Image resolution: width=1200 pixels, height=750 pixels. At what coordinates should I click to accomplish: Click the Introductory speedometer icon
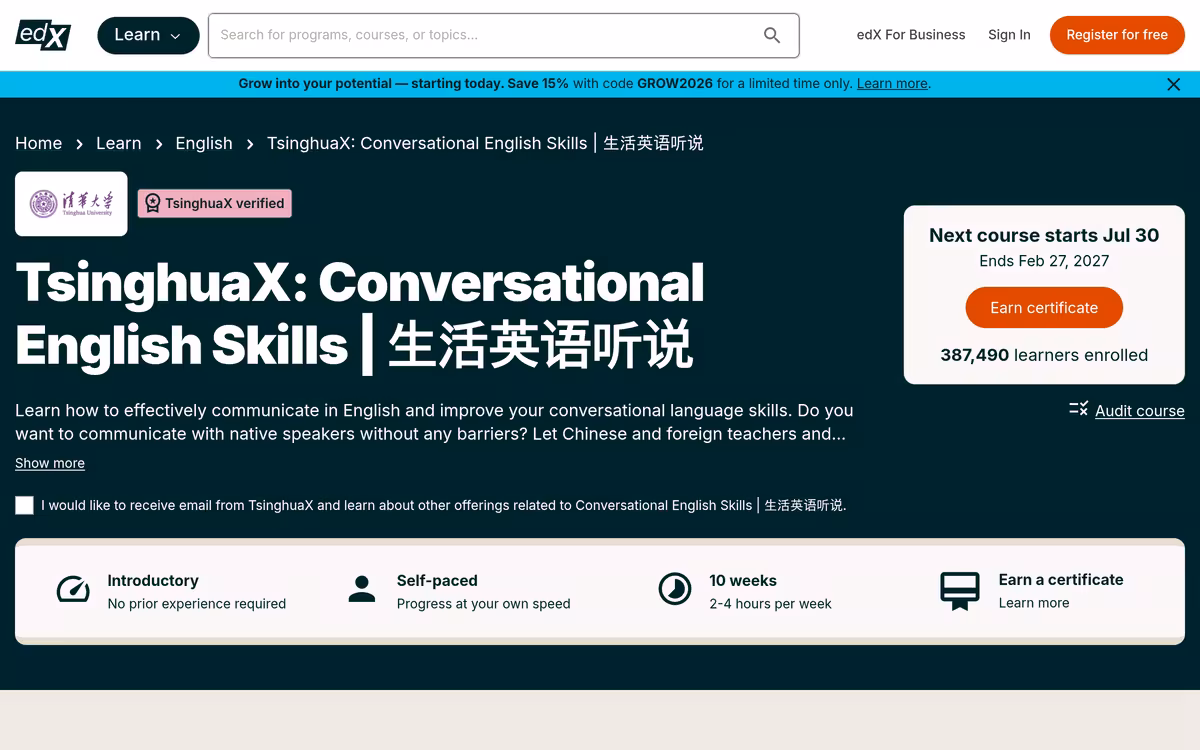73,590
